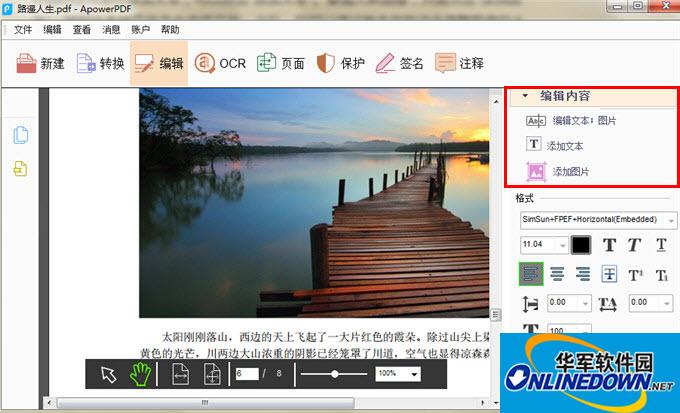The height and width of the screenshot is (413, 680).
Task: Click the zoom slider handle
Action: pos(334,374)
